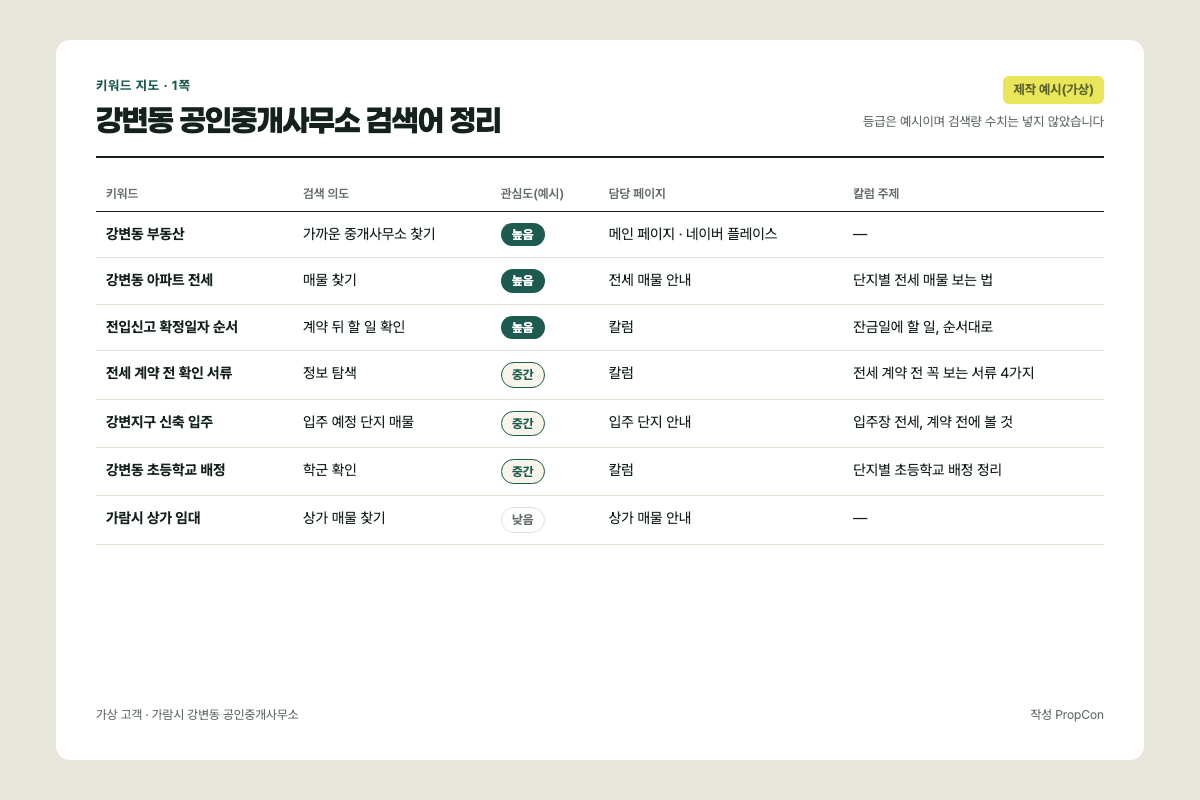The height and width of the screenshot is (800, 1200).
Task: Click the '입주 예정 단지 매물' cell
Action: [x=358, y=422]
